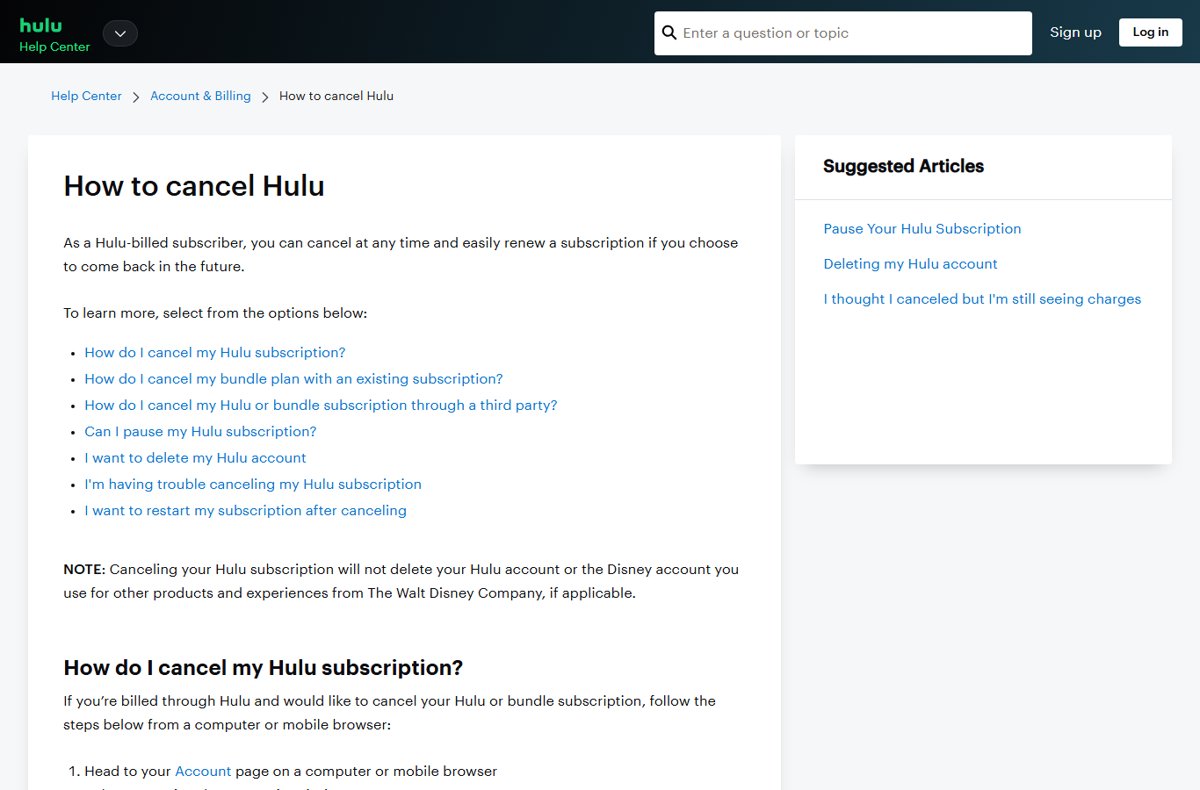The height and width of the screenshot is (790, 1200).
Task: Click the Hulu Help Center logo
Action: coord(54,34)
